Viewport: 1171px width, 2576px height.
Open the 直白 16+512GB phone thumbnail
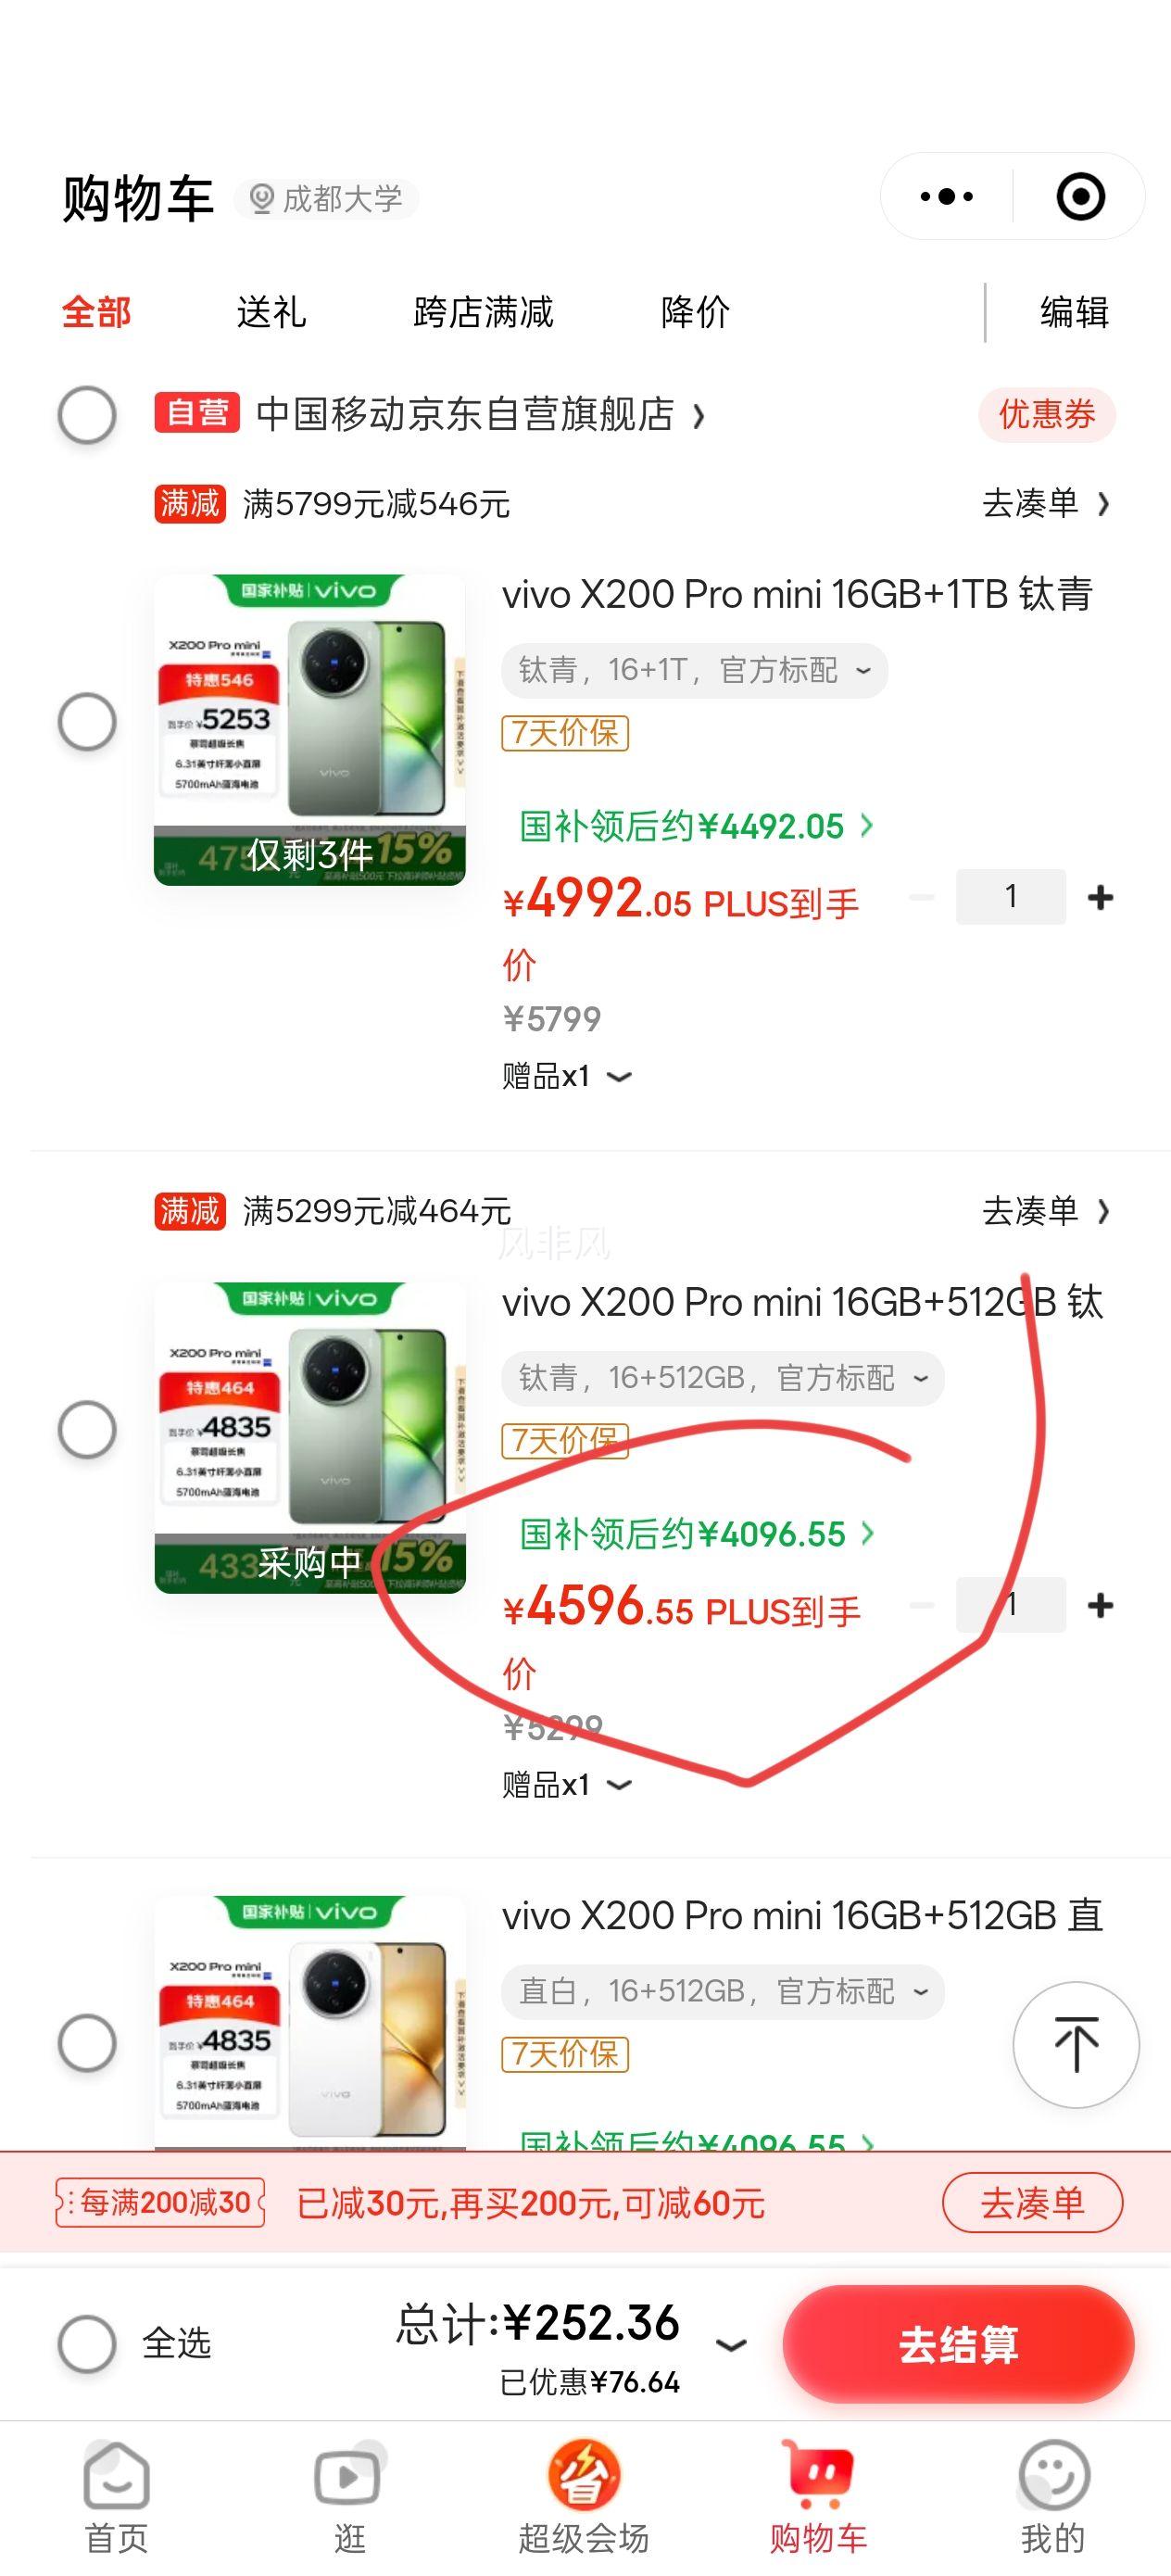tap(310, 2022)
